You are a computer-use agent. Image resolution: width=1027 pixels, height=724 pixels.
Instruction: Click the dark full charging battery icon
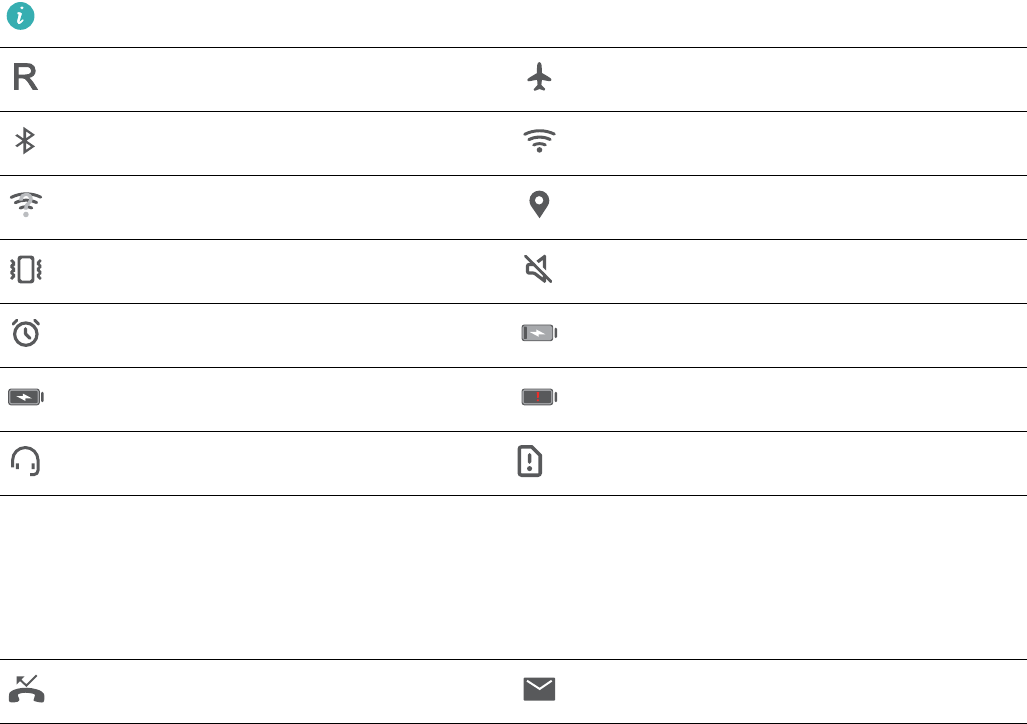(x=26, y=397)
